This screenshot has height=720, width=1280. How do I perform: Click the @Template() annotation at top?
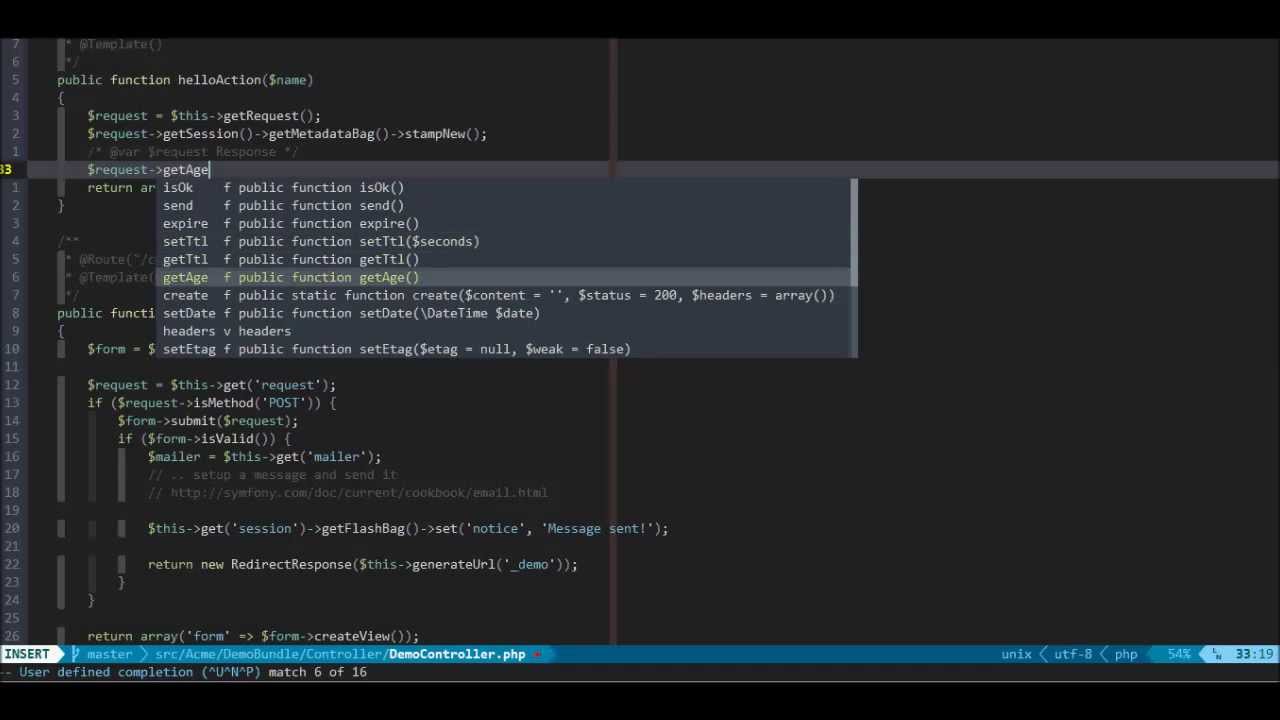(x=120, y=44)
